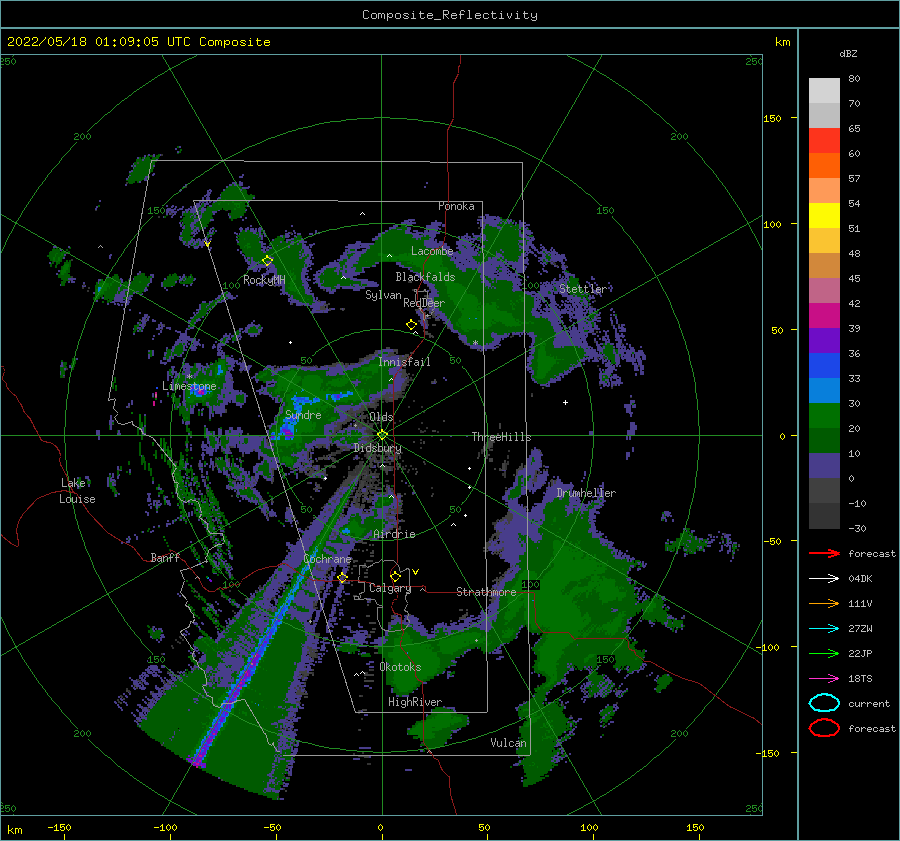
Task: Select the yellow diamond marker below Cochrane
Action: [x=342, y=578]
